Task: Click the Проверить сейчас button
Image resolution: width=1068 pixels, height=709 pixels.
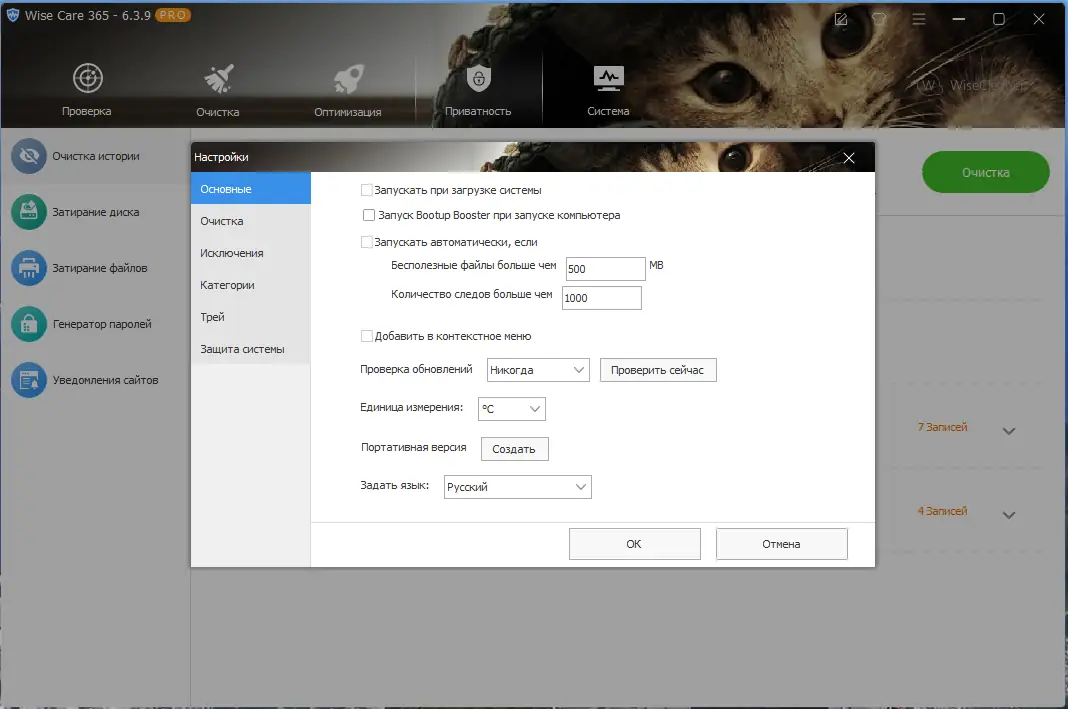Action: tap(658, 370)
